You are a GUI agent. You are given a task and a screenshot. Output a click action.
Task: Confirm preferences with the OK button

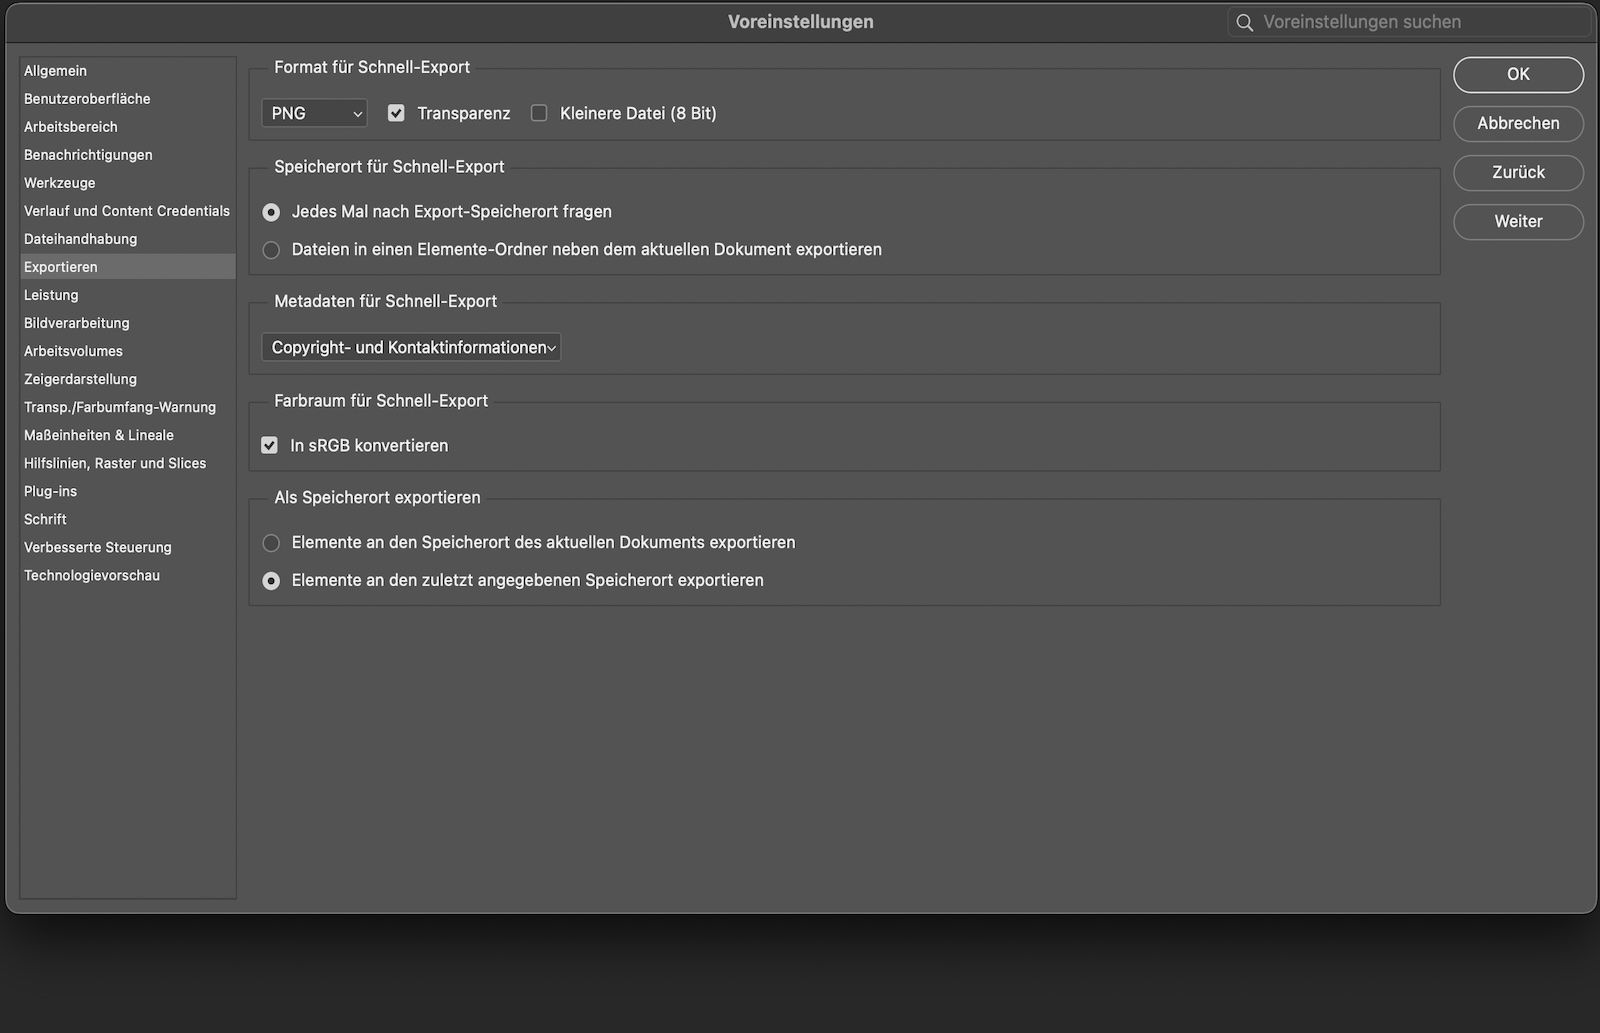point(1518,74)
